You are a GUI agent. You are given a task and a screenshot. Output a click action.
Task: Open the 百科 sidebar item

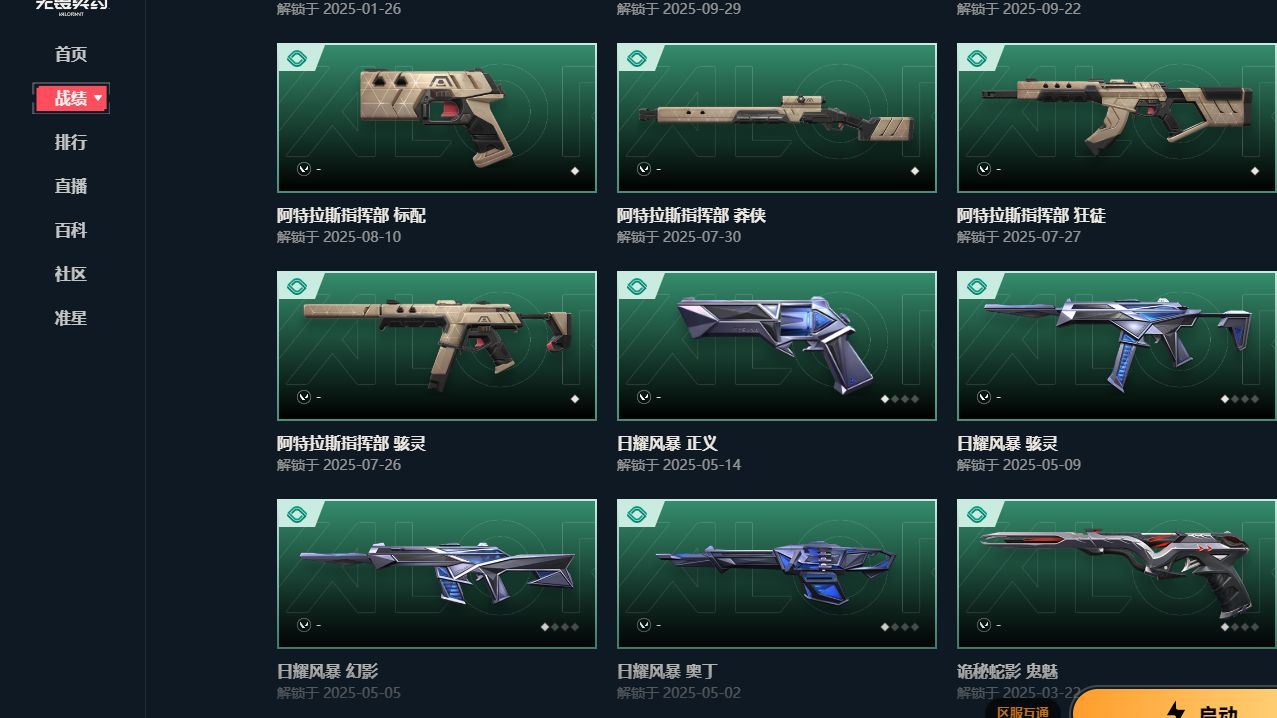coord(71,230)
